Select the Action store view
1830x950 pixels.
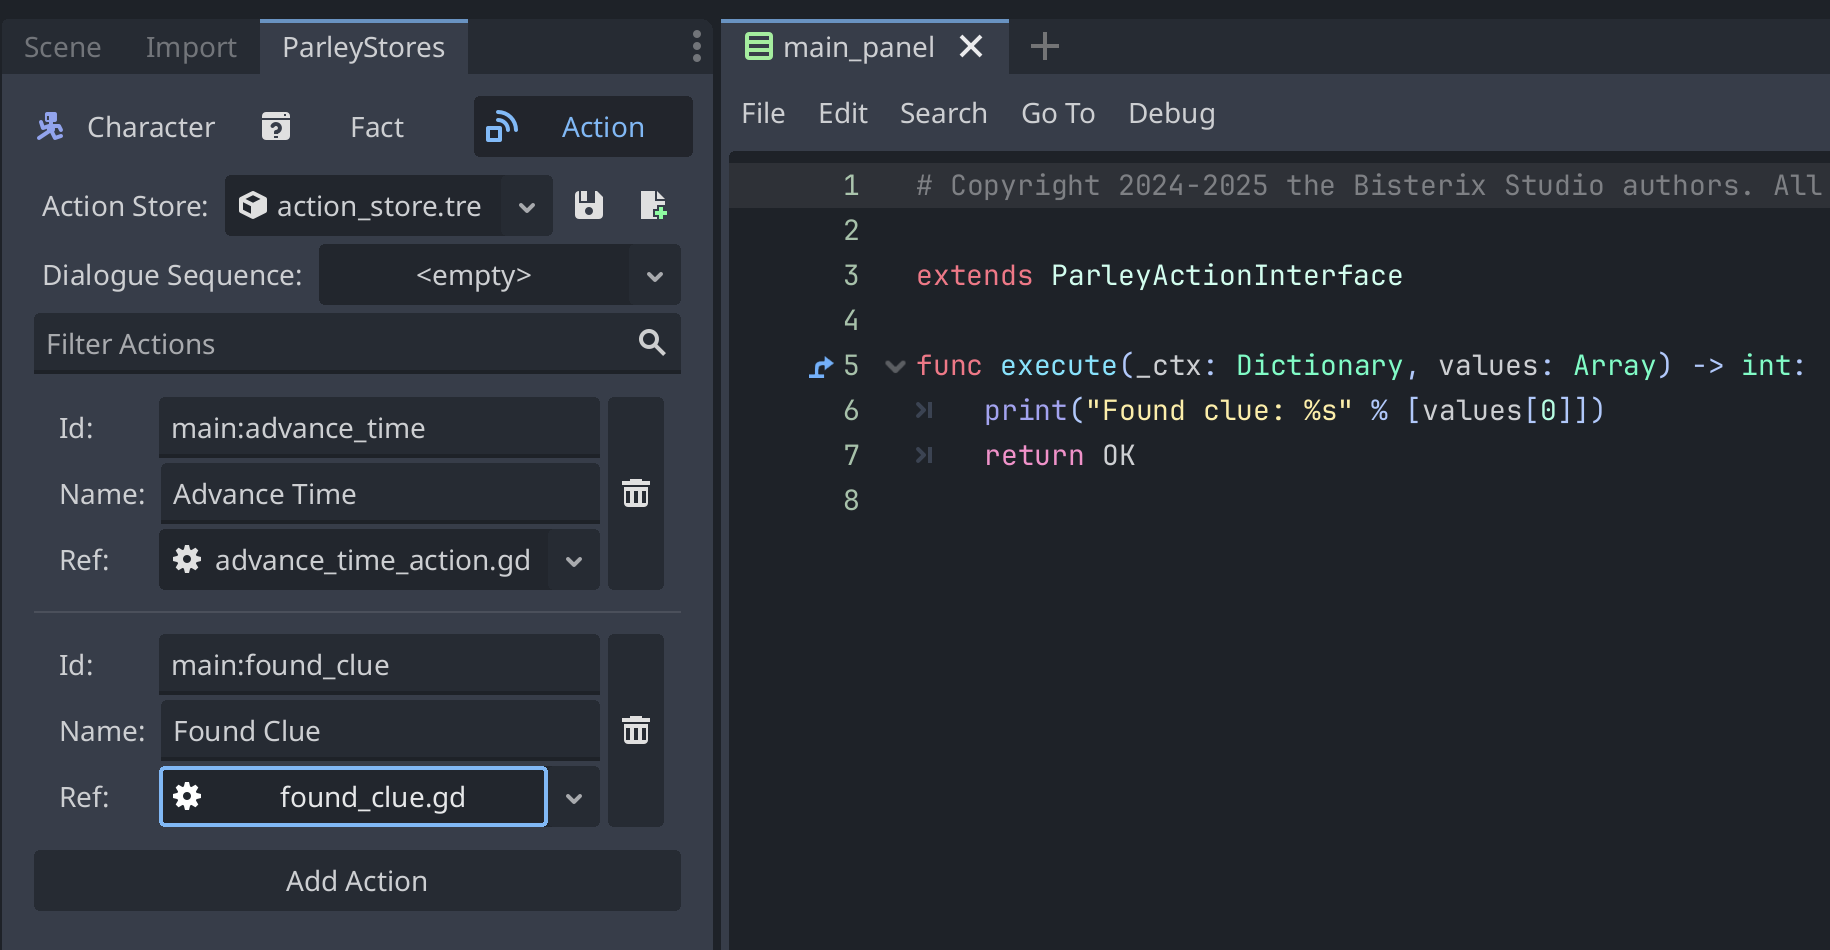tap(582, 127)
